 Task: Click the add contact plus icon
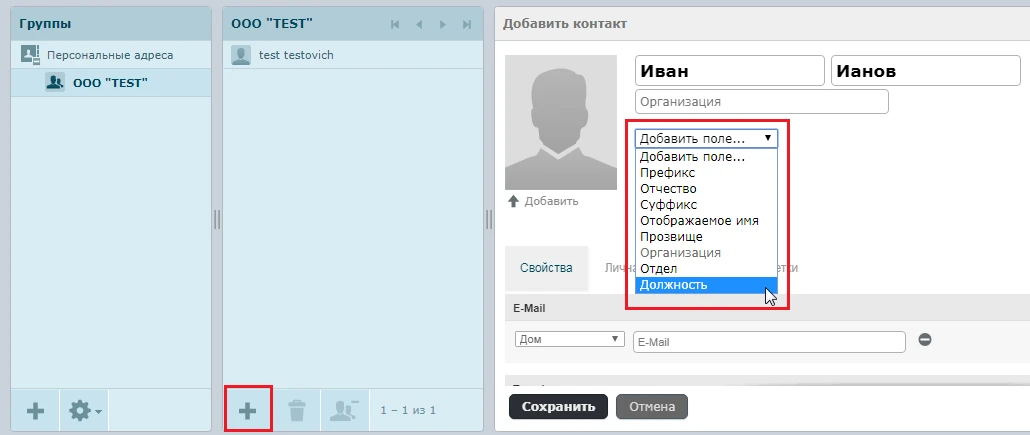click(x=247, y=410)
